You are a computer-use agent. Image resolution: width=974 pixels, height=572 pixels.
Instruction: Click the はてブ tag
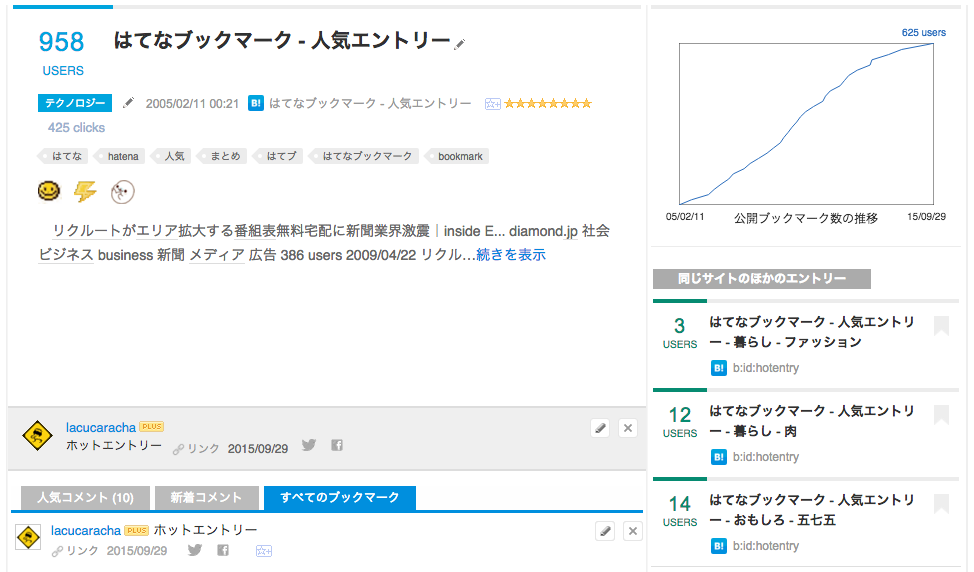pyautogui.click(x=278, y=156)
